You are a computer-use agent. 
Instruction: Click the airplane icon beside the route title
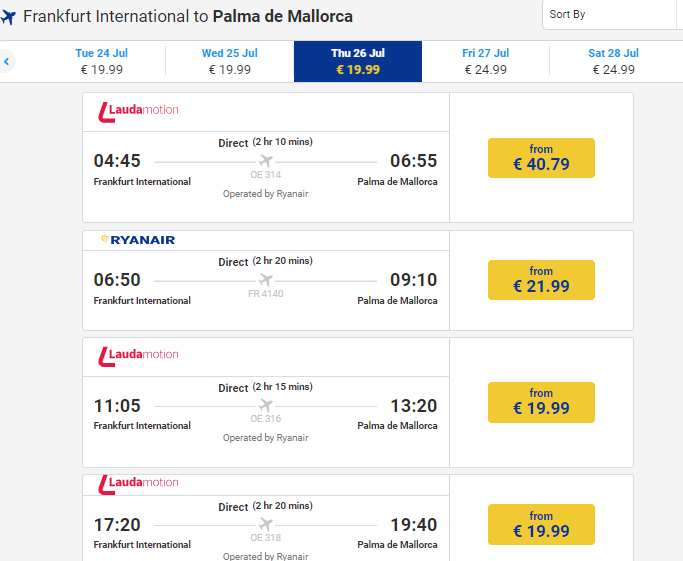[9, 18]
